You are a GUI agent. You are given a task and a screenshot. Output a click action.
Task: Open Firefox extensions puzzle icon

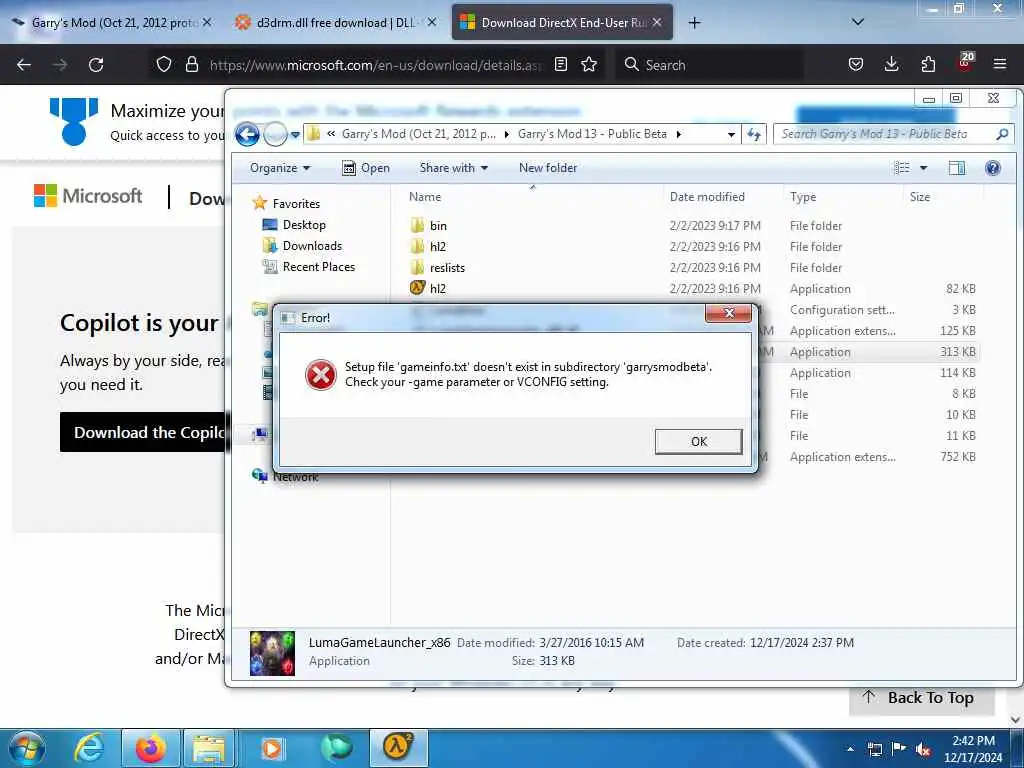[928, 64]
